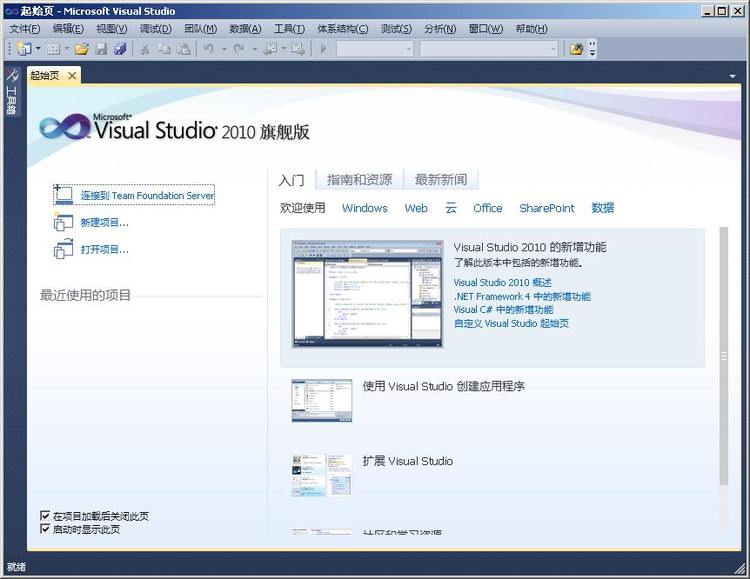Click the 新建项目... link

tap(104, 223)
